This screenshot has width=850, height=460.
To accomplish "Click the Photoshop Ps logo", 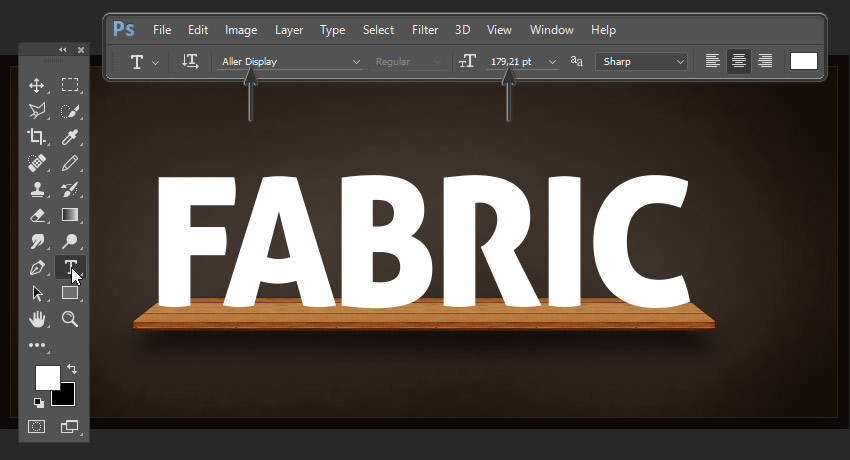I will [124, 29].
